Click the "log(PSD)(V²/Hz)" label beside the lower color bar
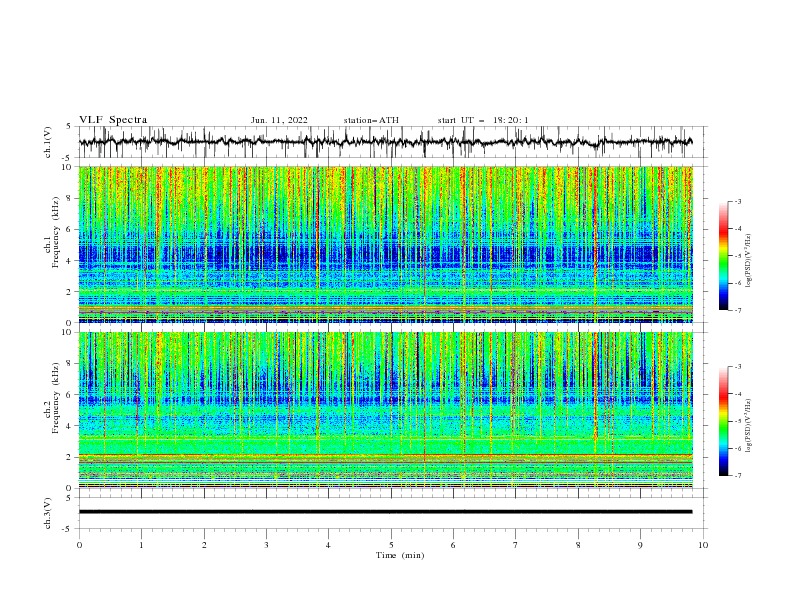This screenshot has width=792, height=612. click(748, 425)
